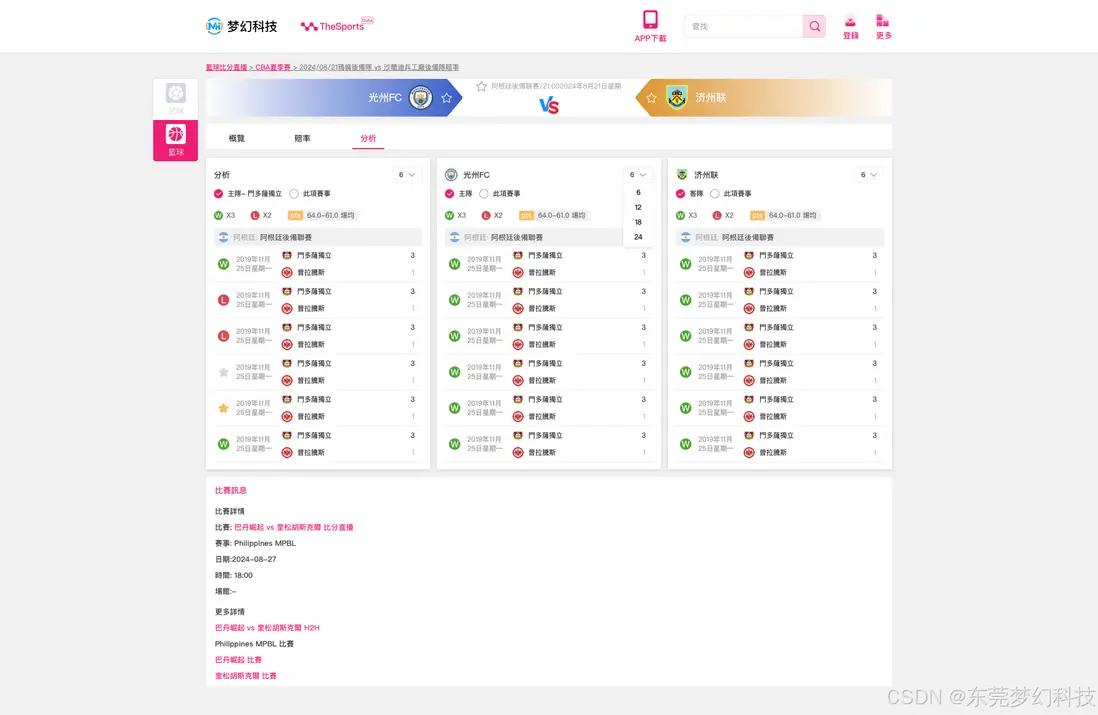1098x715 pixels.
Task: Click the 光州FC name in blue banner
Action: point(385,97)
